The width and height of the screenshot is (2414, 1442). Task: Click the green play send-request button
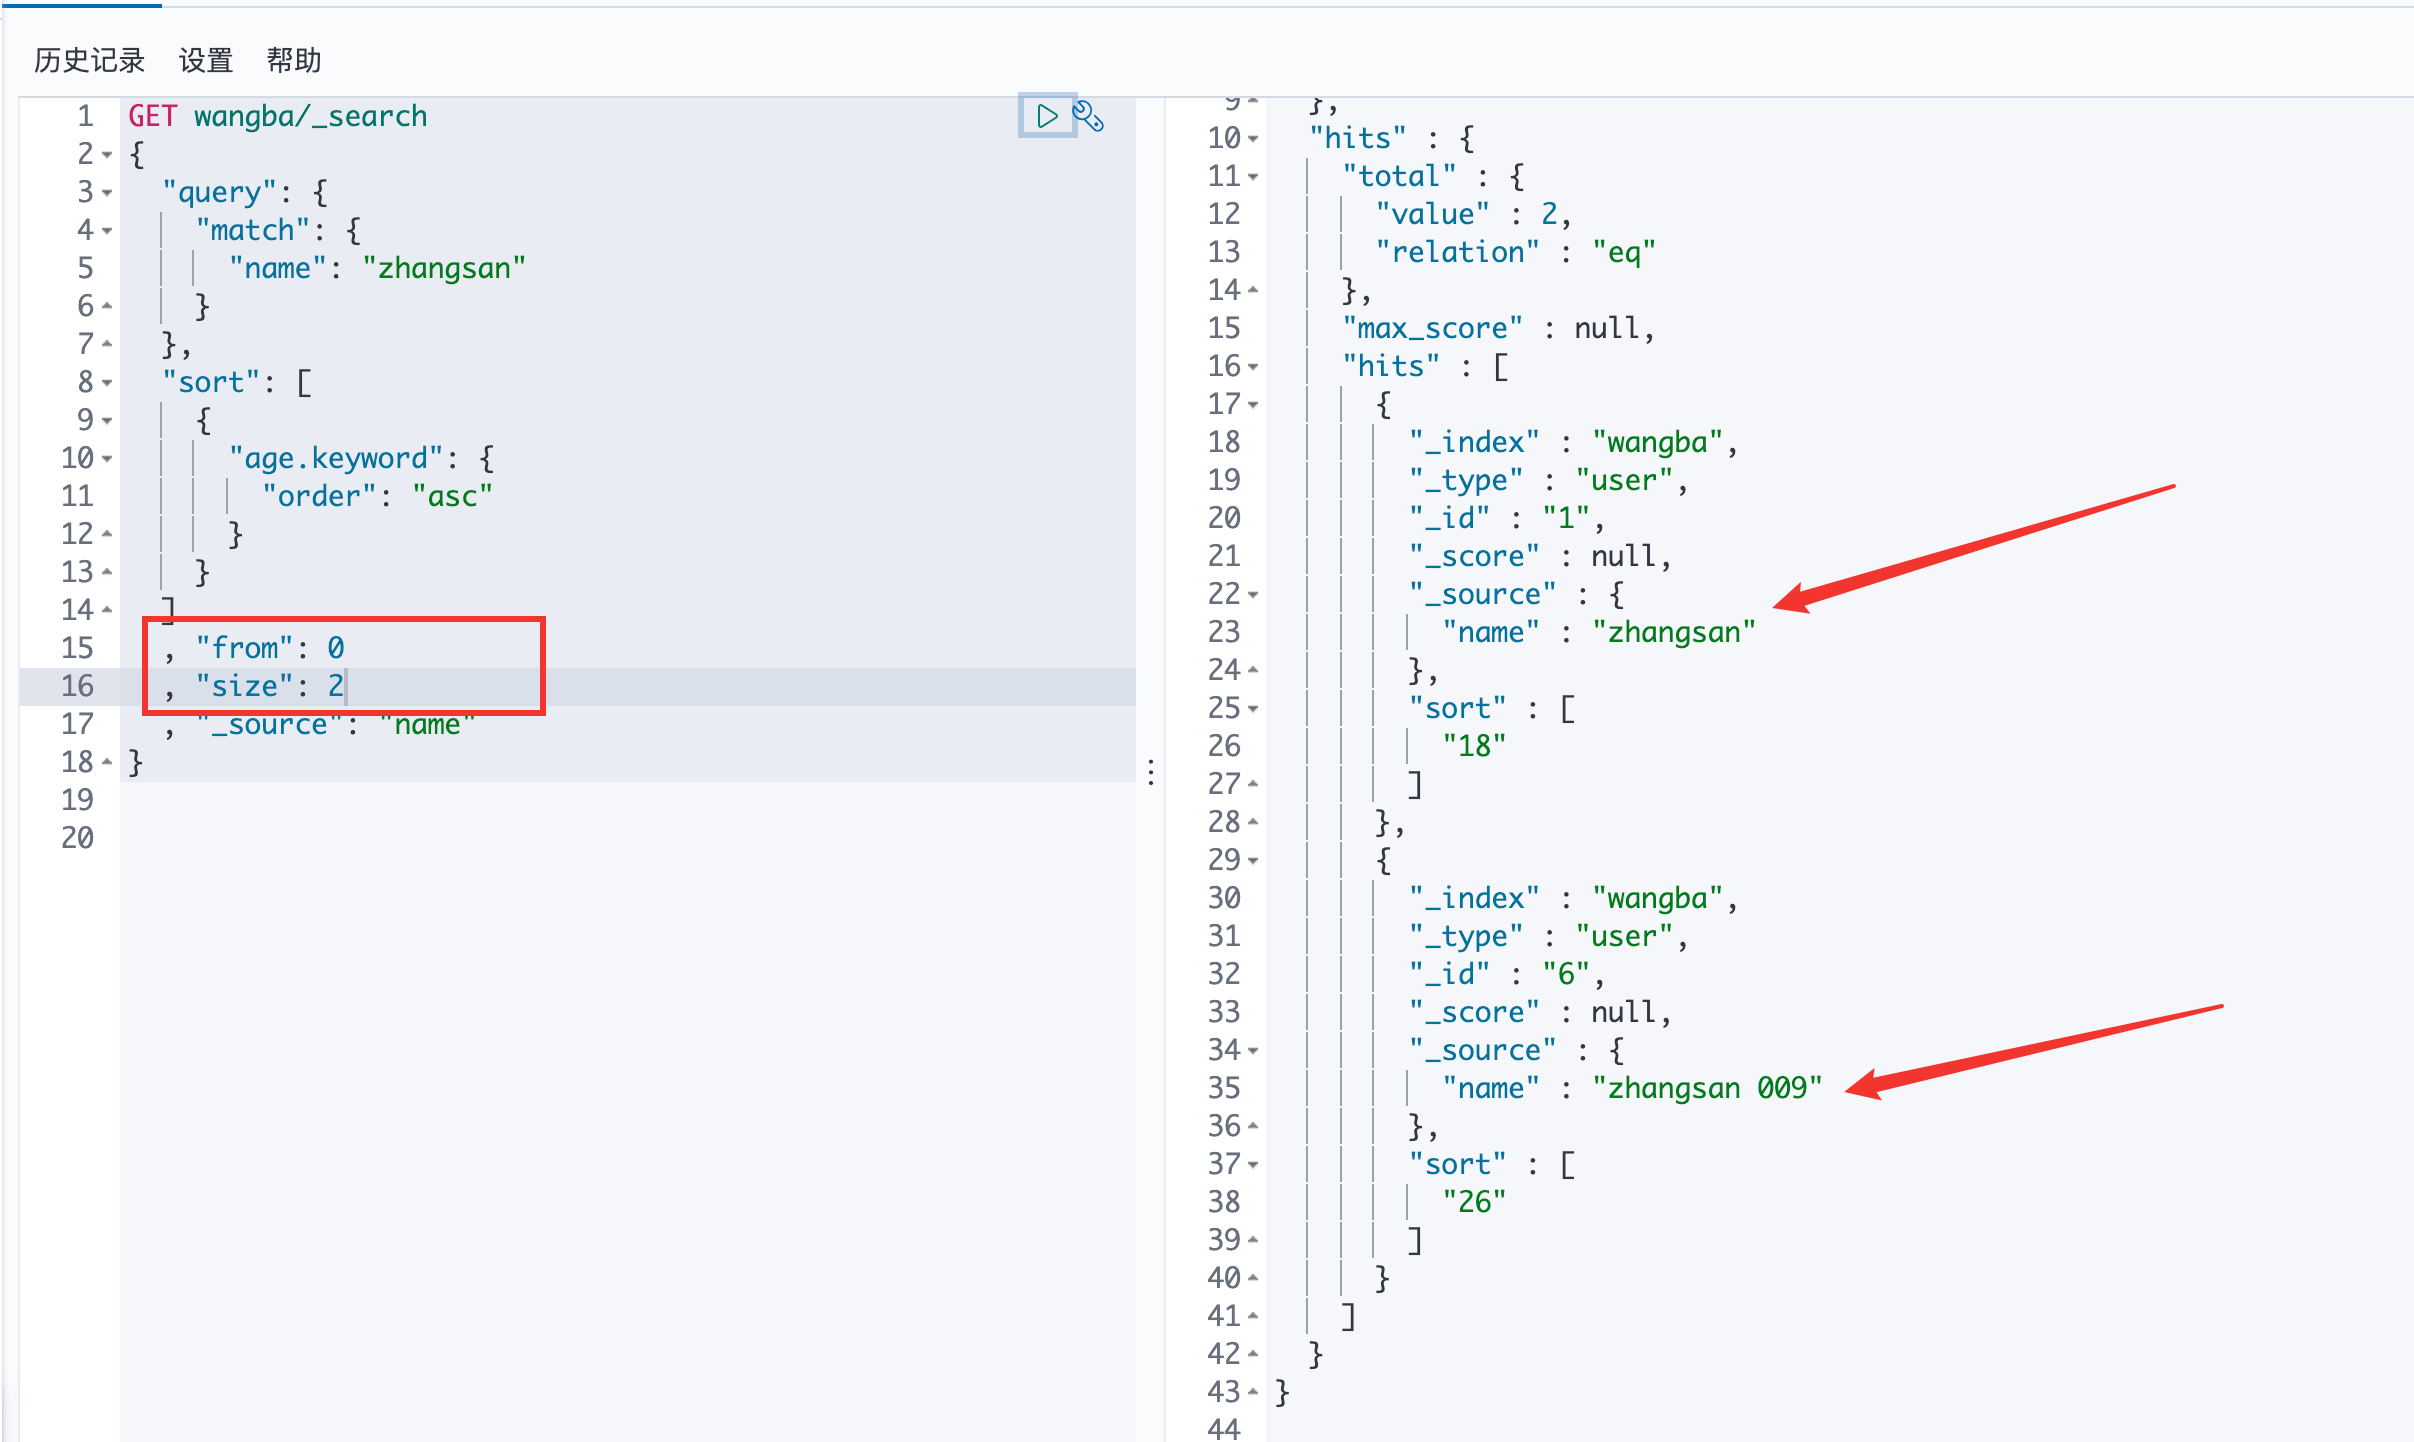[1046, 116]
